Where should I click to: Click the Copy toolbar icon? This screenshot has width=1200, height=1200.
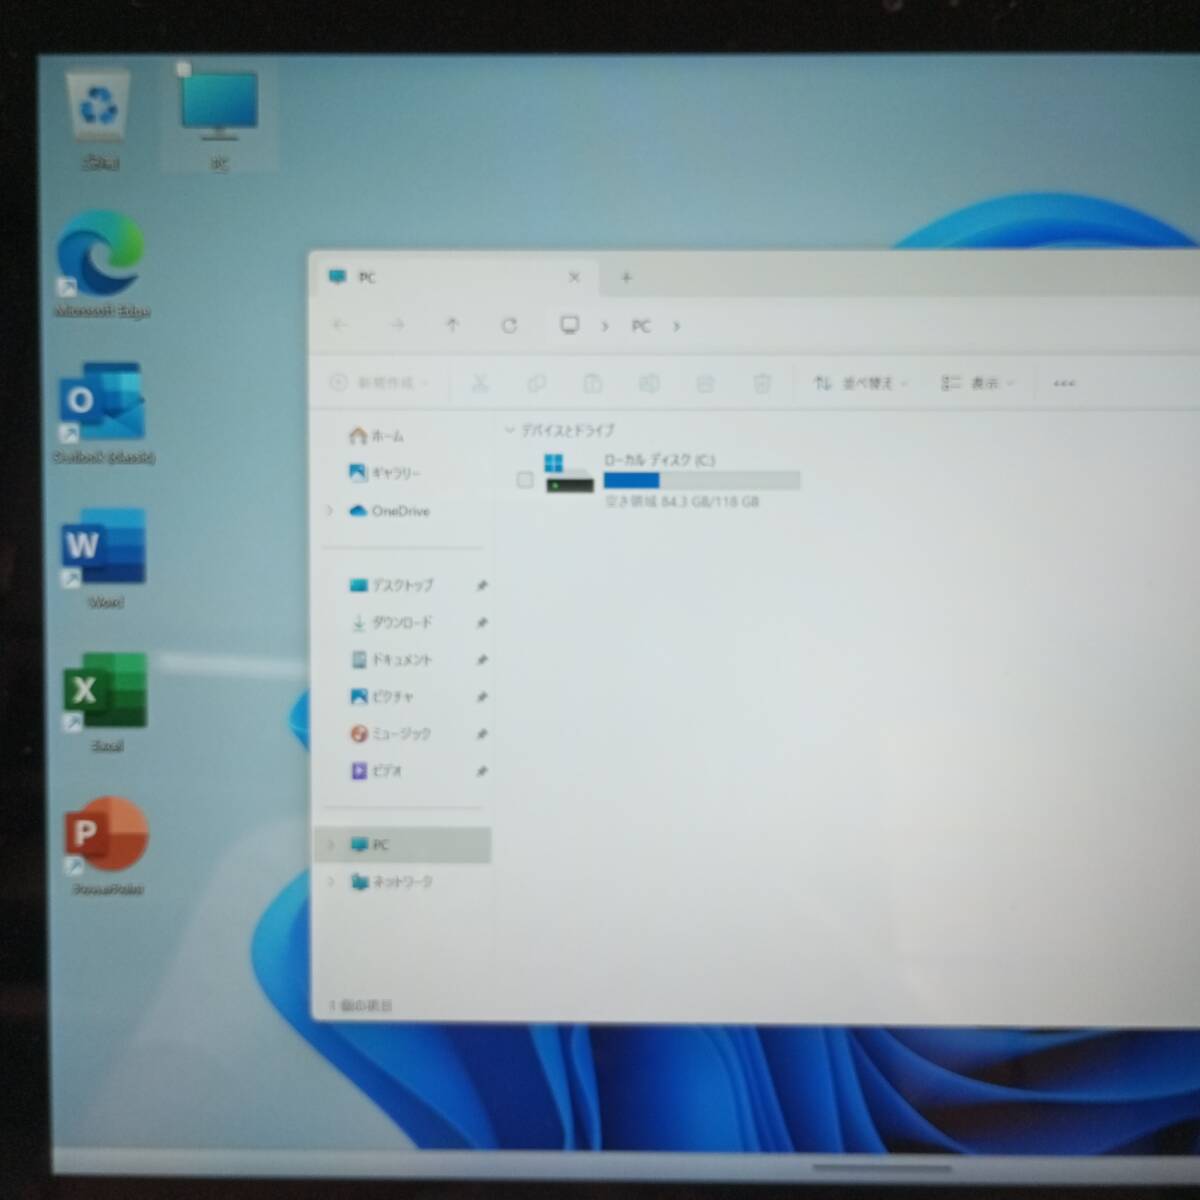pos(537,383)
